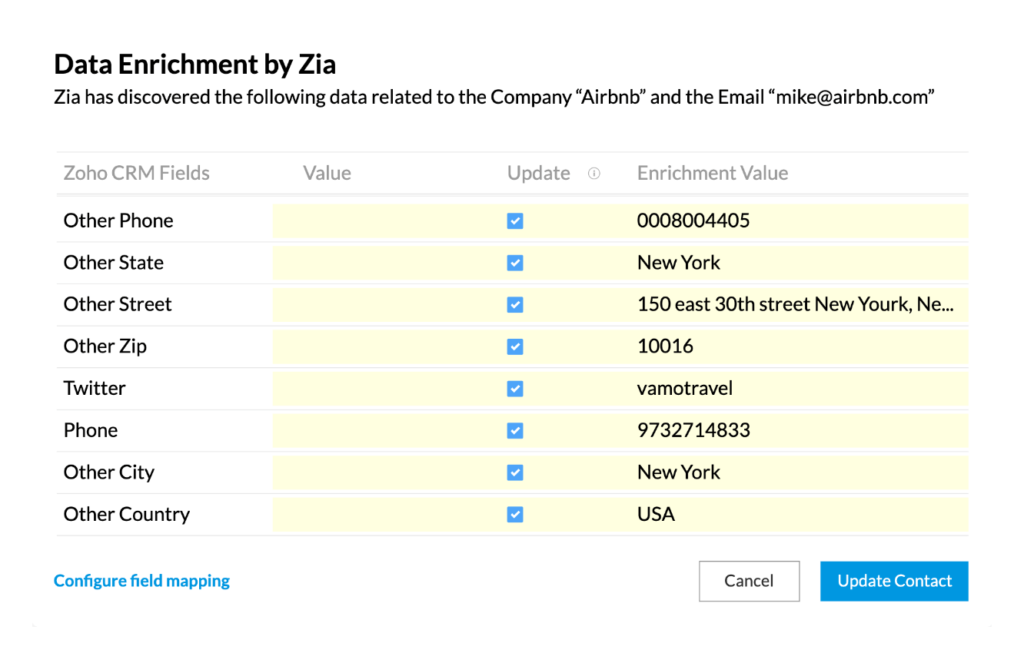Uncheck the Other City update checkbox

coord(515,473)
